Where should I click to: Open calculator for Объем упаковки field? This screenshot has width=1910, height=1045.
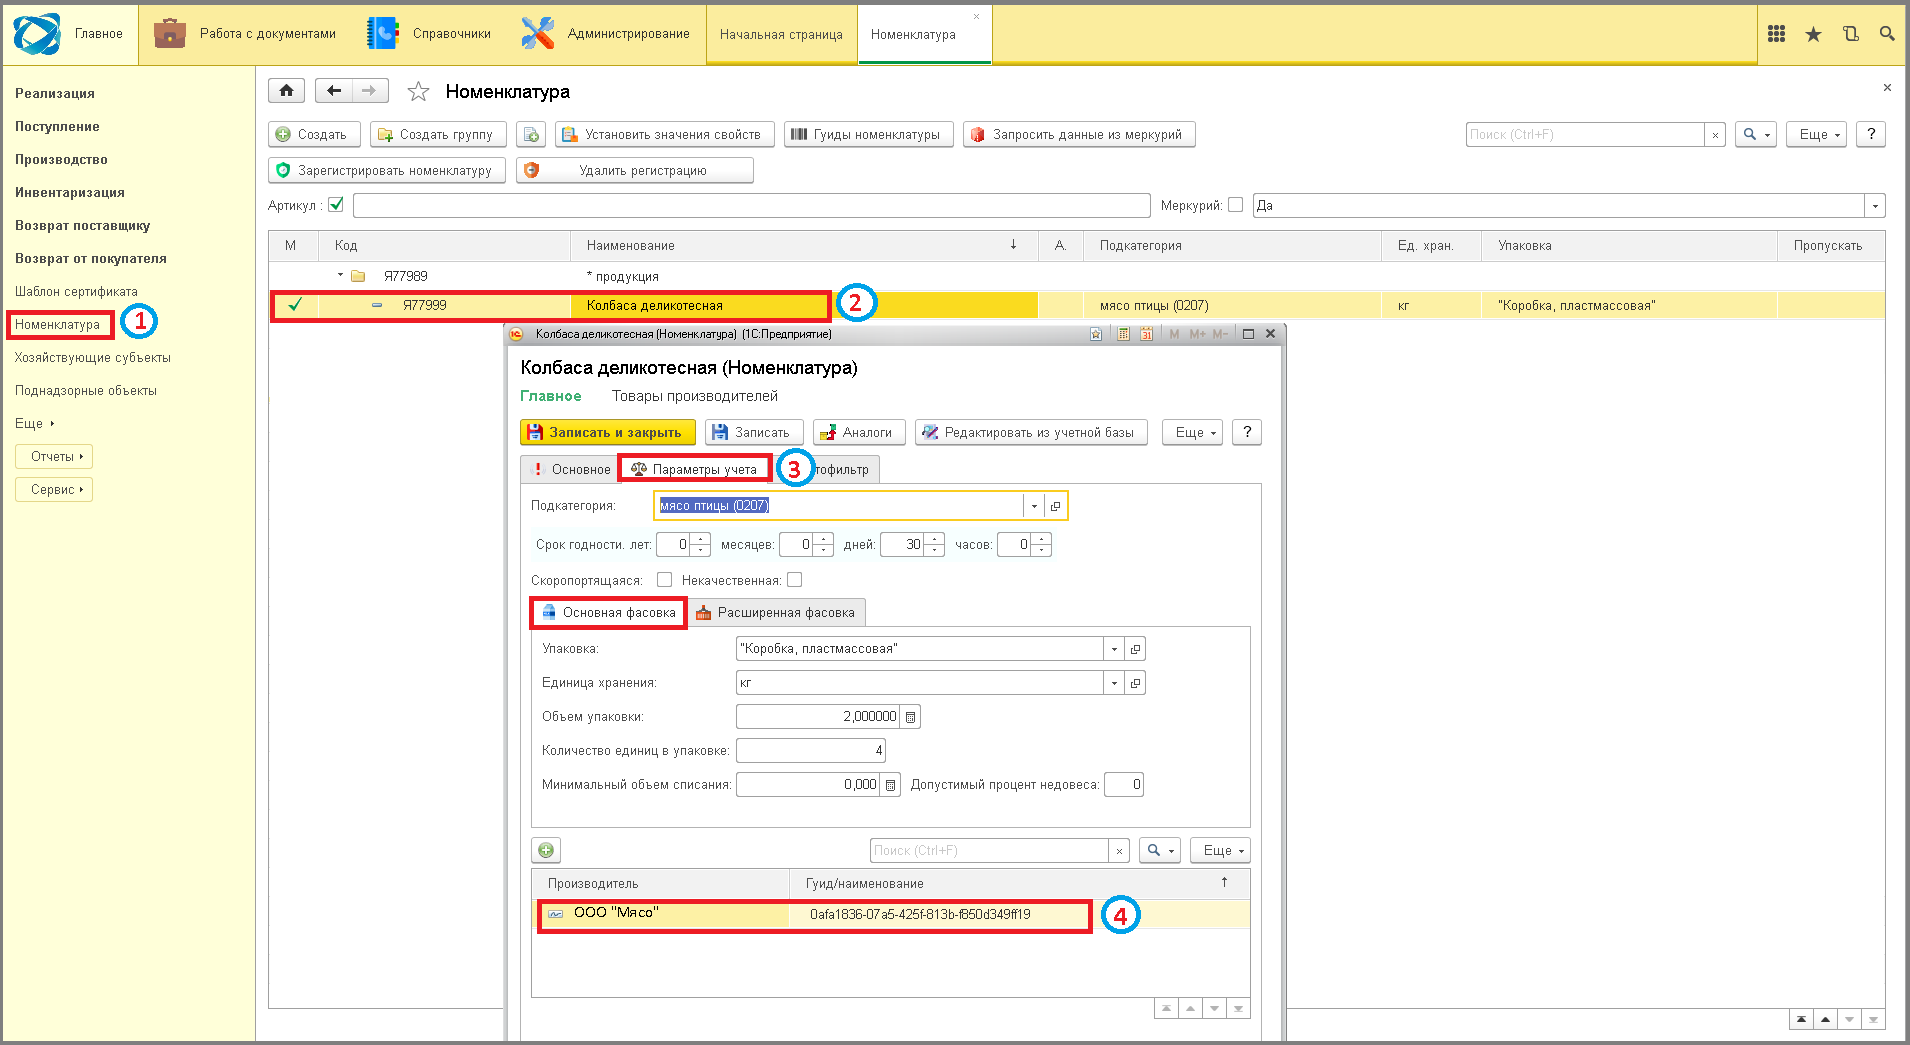(910, 717)
